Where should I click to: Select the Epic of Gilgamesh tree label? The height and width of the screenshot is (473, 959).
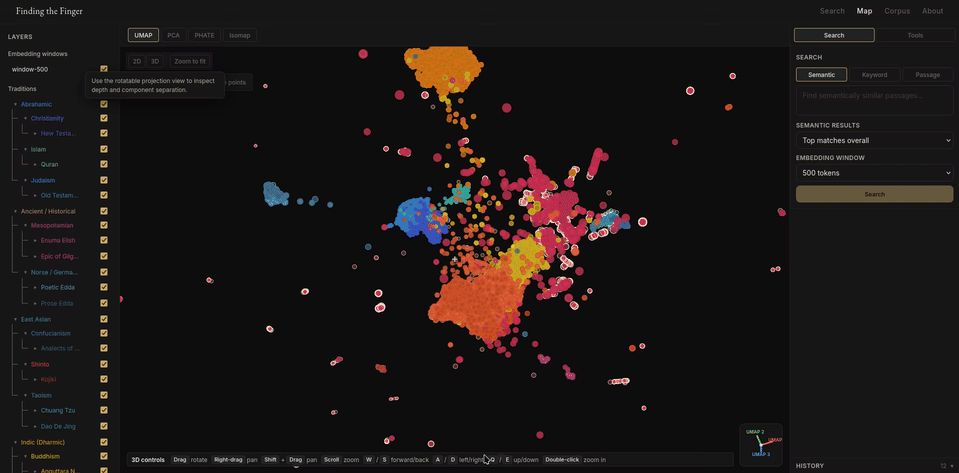tap(59, 256)
